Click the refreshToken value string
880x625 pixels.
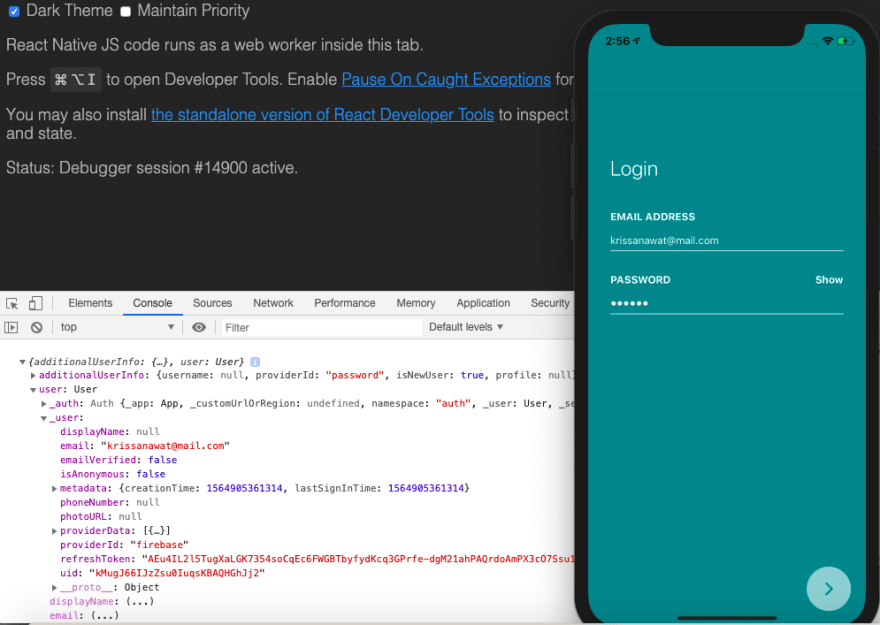point(358,559)
